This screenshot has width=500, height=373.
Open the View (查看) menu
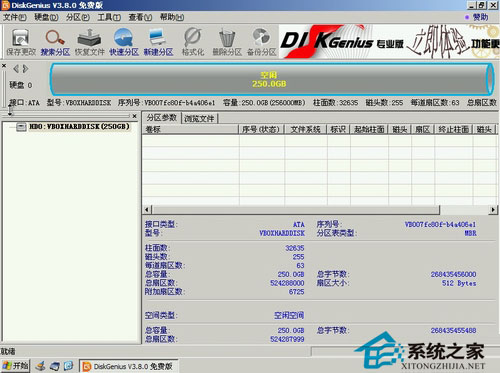[x=140, y=17]
